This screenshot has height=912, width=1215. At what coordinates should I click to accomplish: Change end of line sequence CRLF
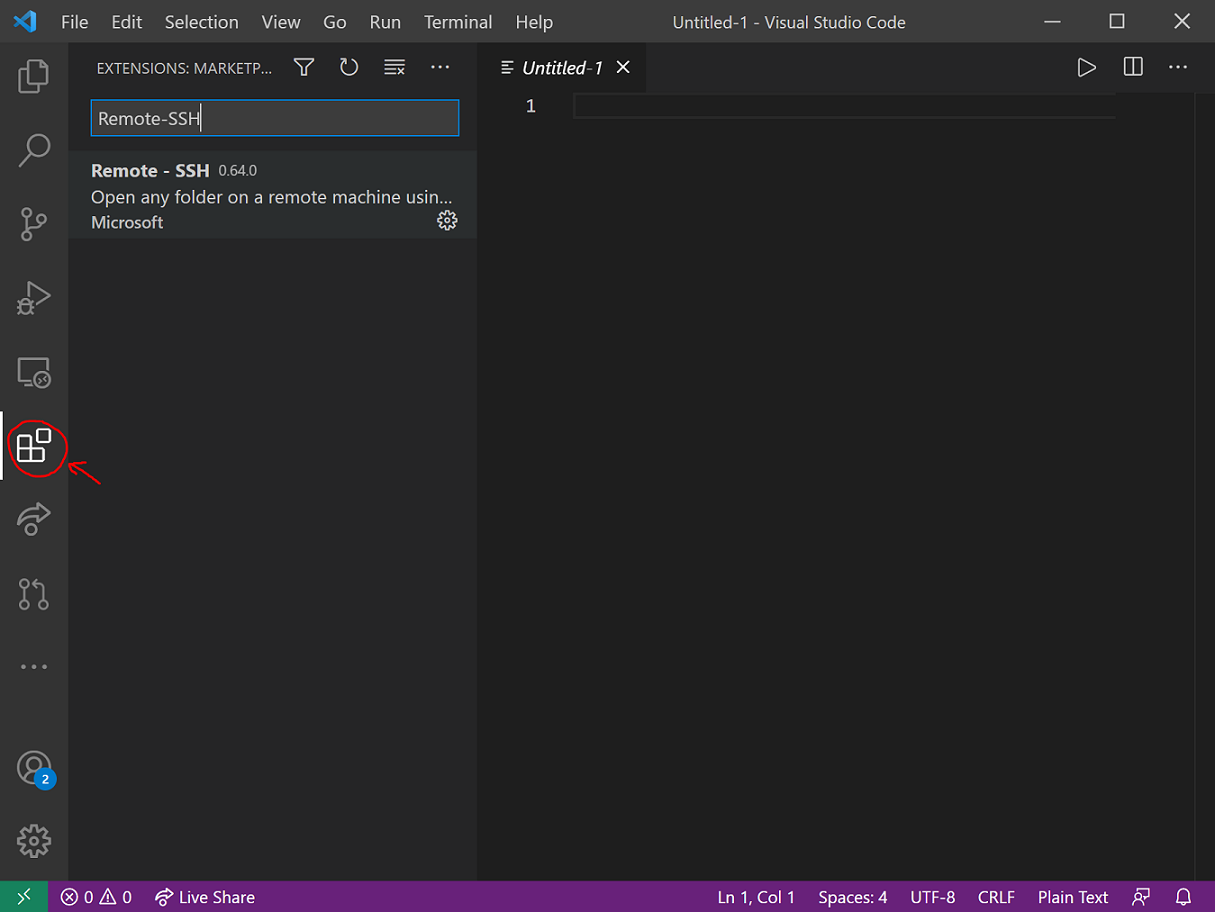(x=996, y=897)
